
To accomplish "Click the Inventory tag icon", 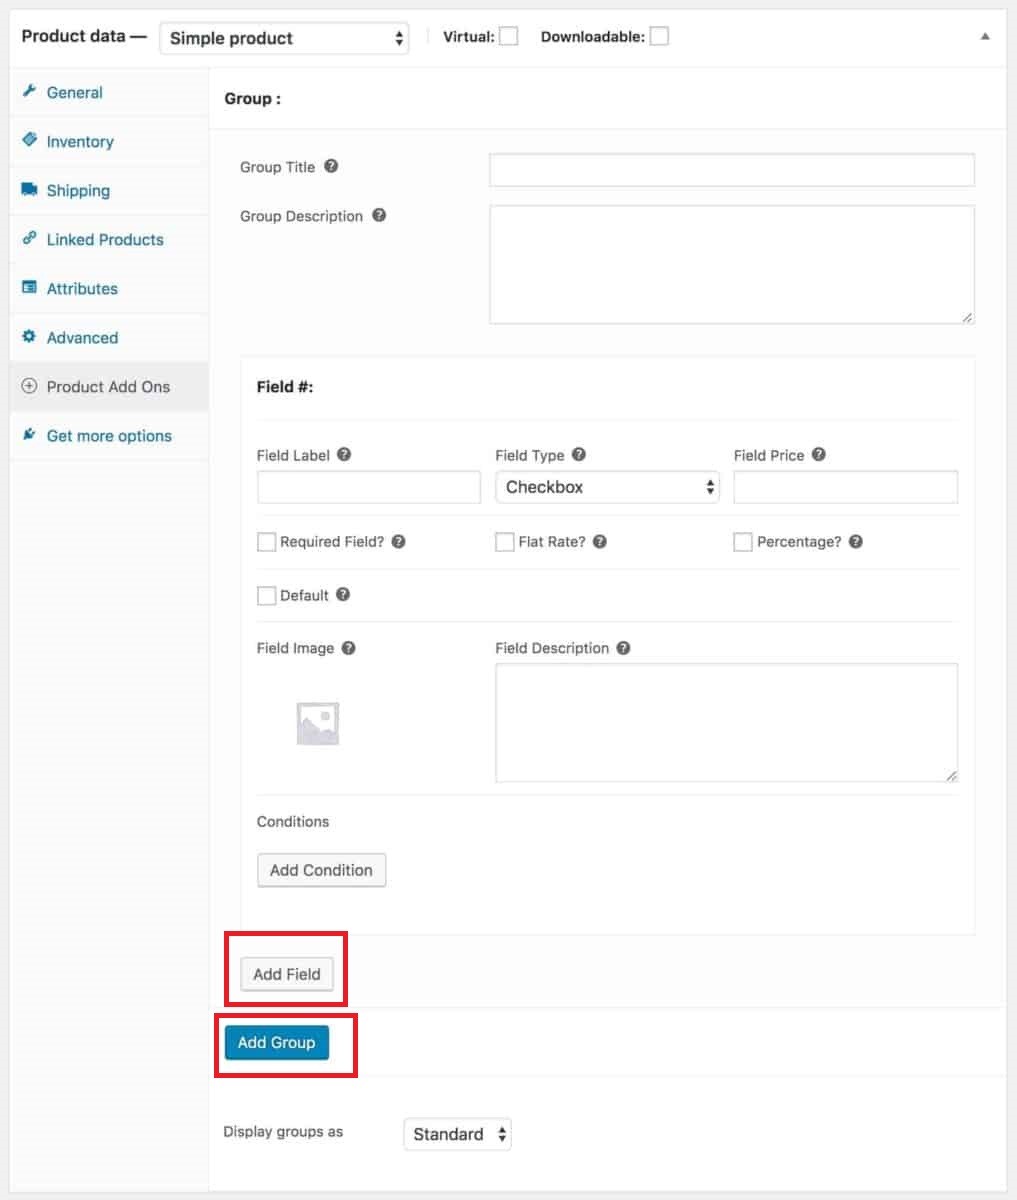I will click(29, 140).
